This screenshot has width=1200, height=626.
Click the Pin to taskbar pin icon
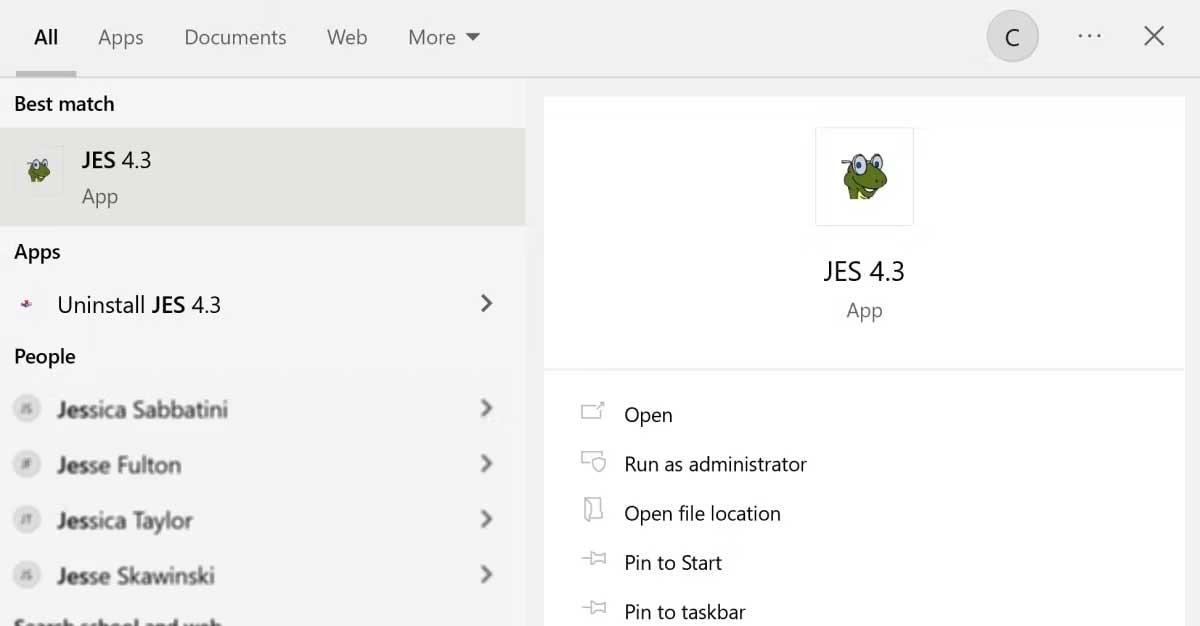click(x=593, y=608)
